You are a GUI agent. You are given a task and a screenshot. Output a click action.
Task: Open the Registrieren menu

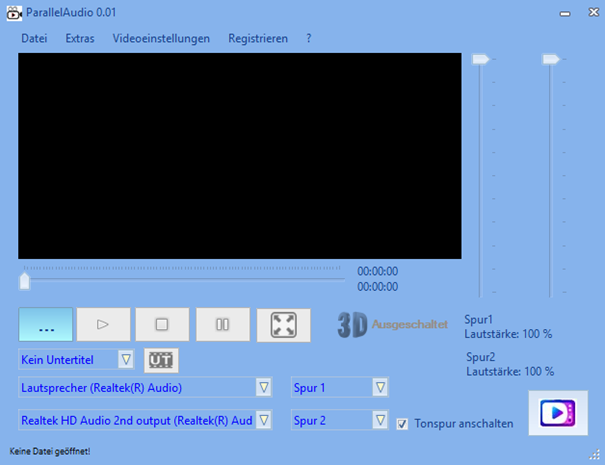(x=258, y=39)
